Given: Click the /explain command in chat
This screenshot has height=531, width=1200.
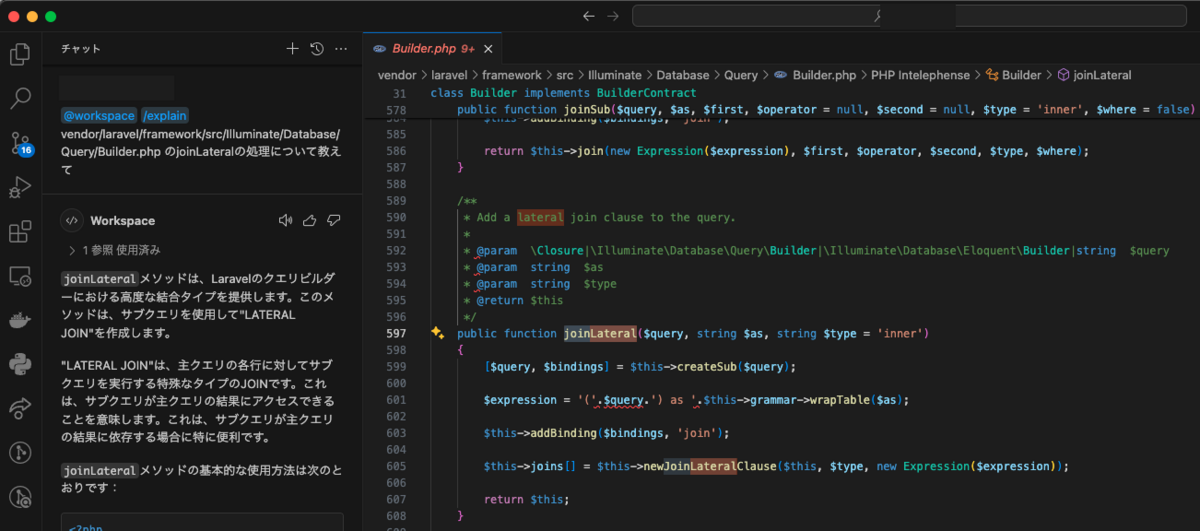Looking at the screenshot, I should point(164,116).
